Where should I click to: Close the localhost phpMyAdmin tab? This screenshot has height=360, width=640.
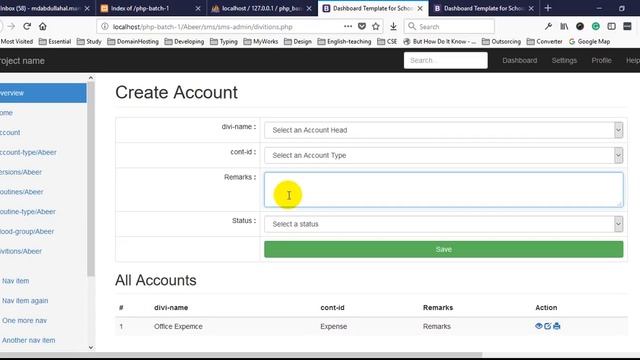pyautogui.click(x=309, y=8)
